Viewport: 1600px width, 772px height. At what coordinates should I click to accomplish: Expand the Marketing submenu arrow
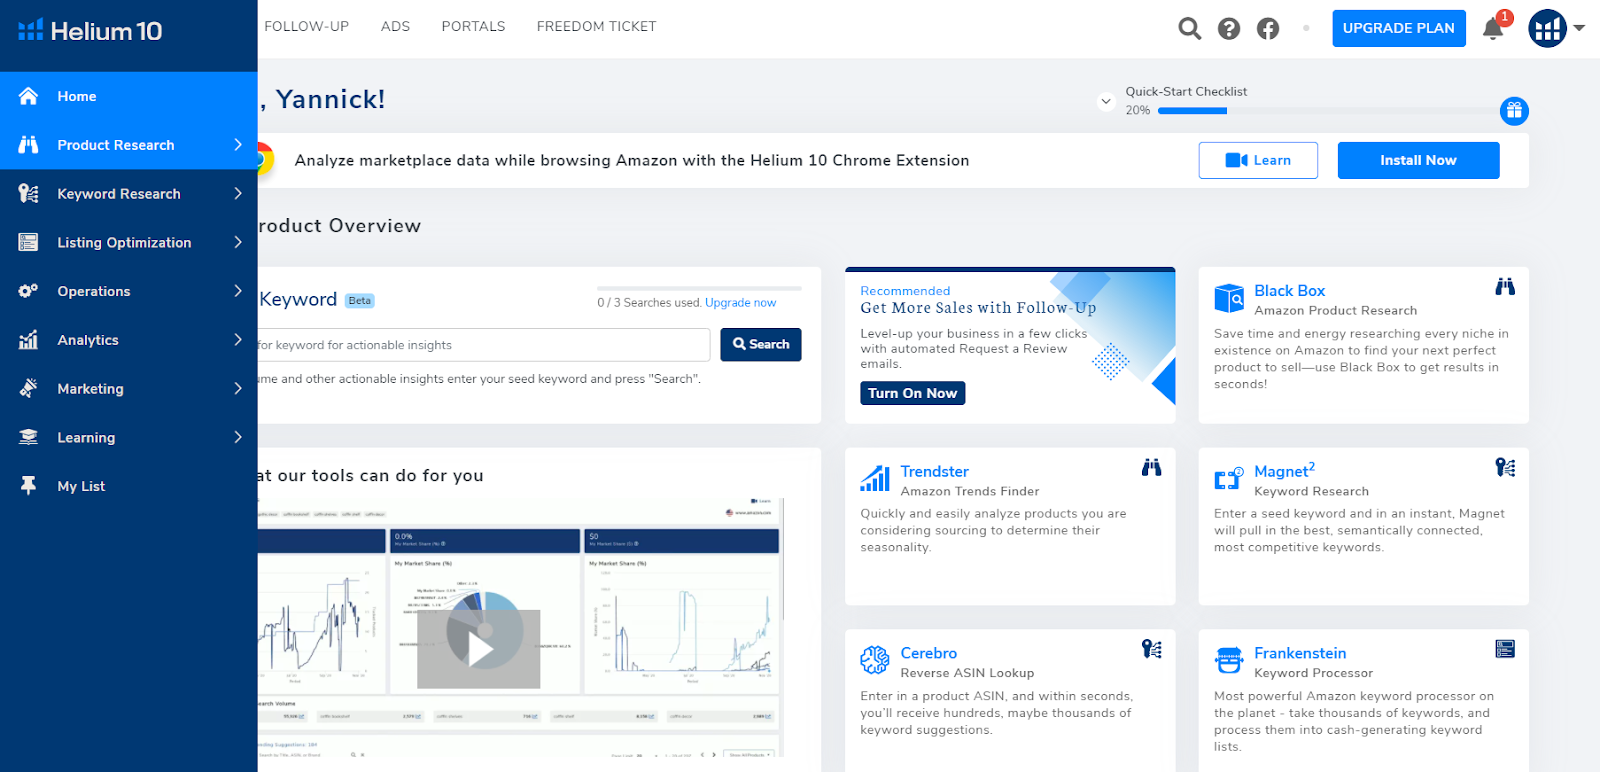coord(238,388)
